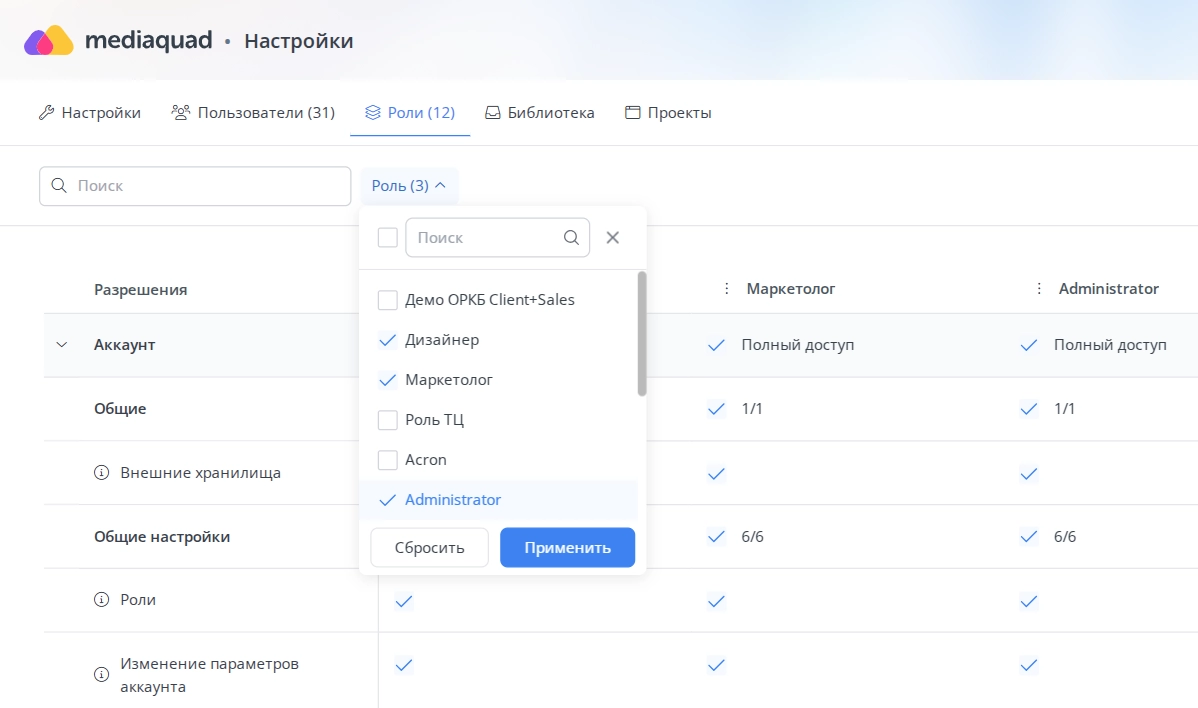This screenshot has height=708, width=1198.
Task: Collapse the Аккаунт section chevron
Action: (61, 344)
